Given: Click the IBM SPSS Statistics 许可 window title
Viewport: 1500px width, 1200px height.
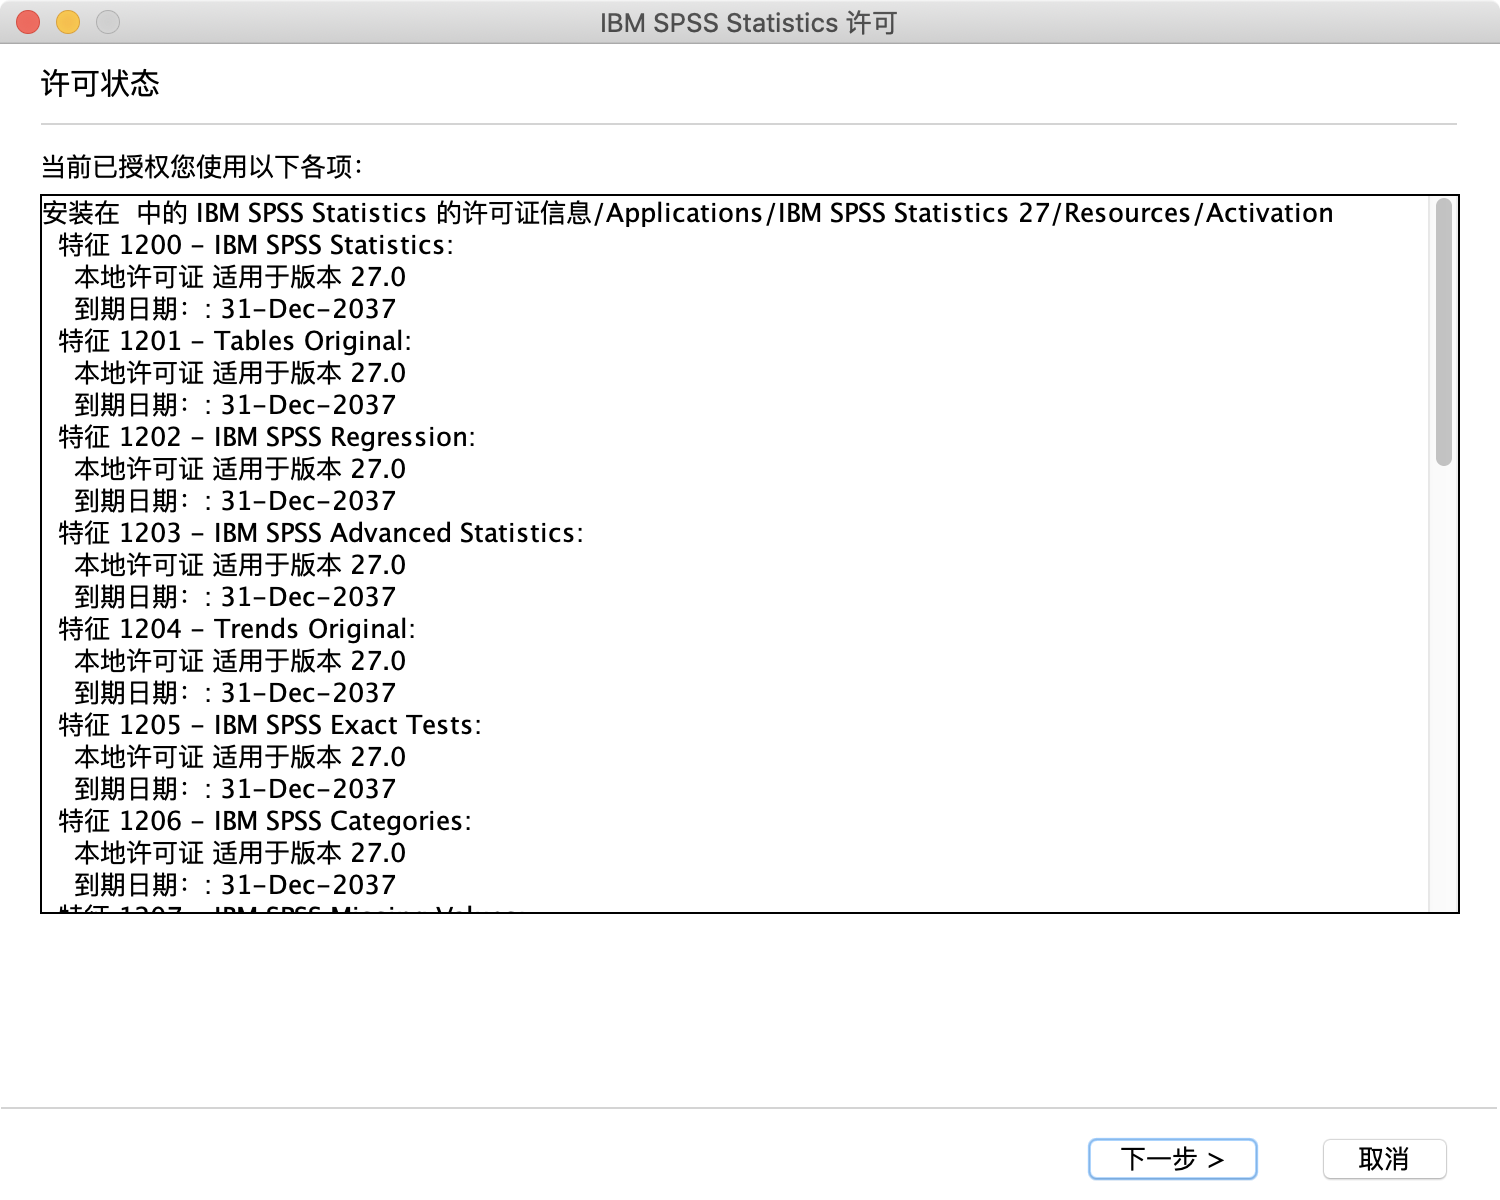Looking at the screenshot, I should pos(748,22).
